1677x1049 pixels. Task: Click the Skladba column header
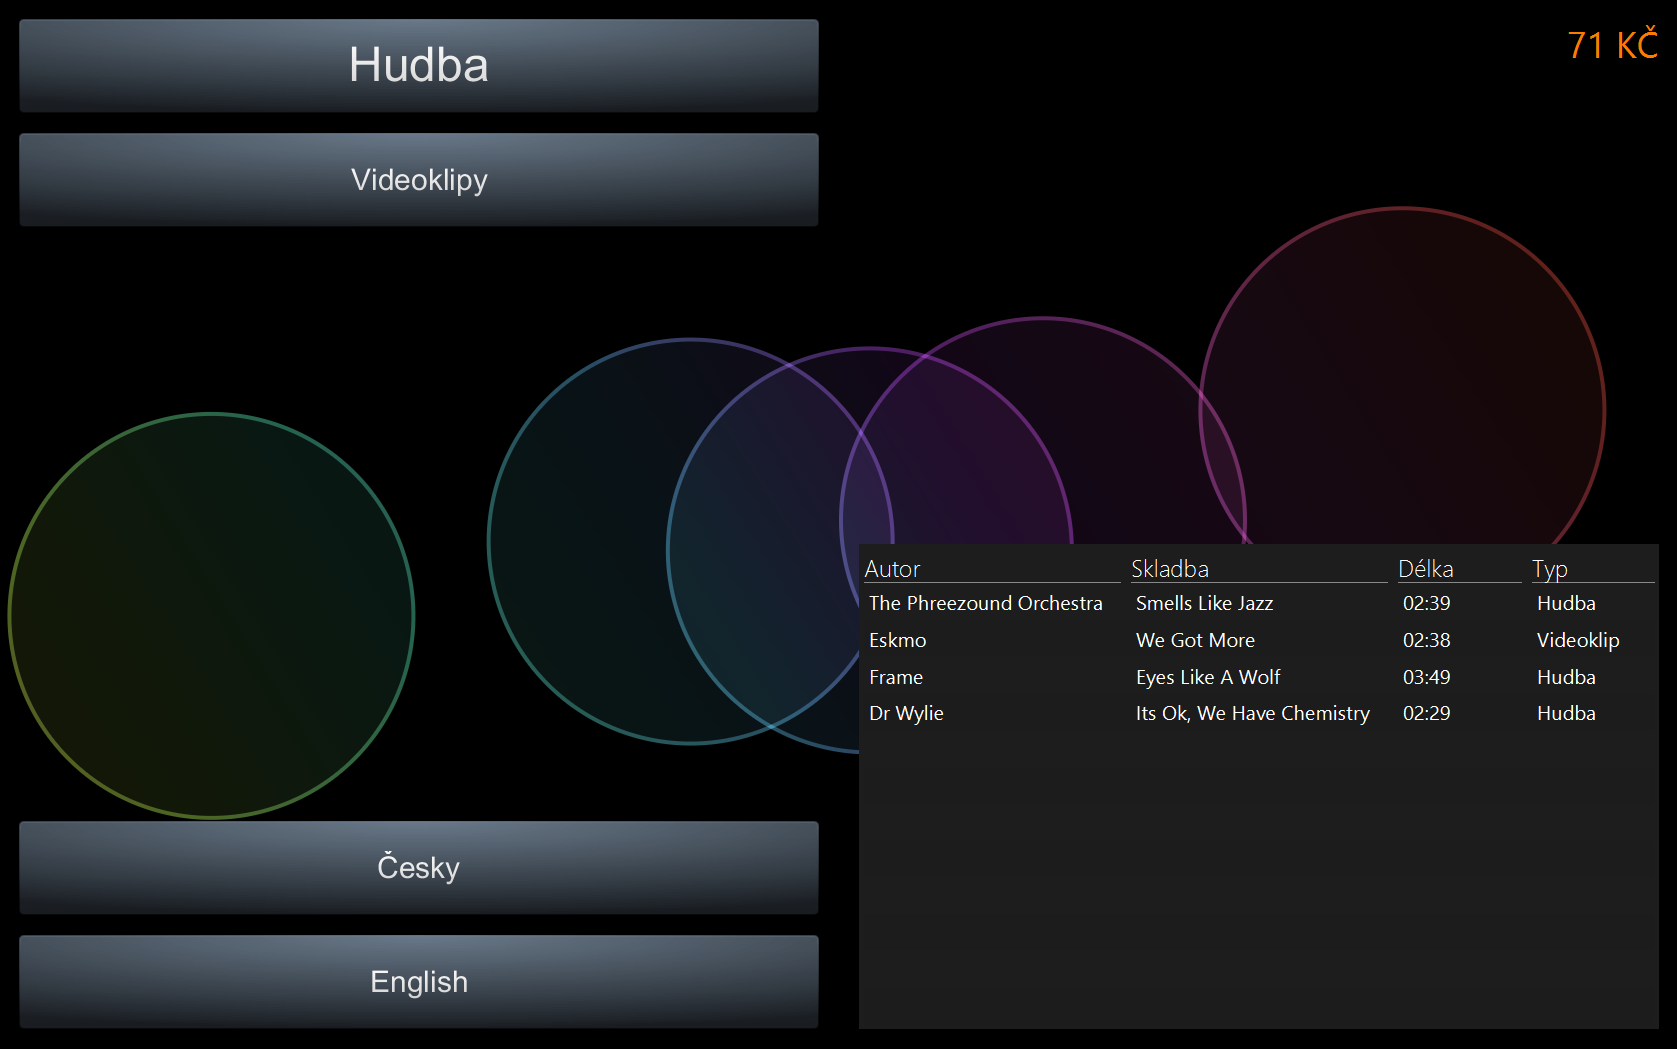click(x=1170, y=569)
